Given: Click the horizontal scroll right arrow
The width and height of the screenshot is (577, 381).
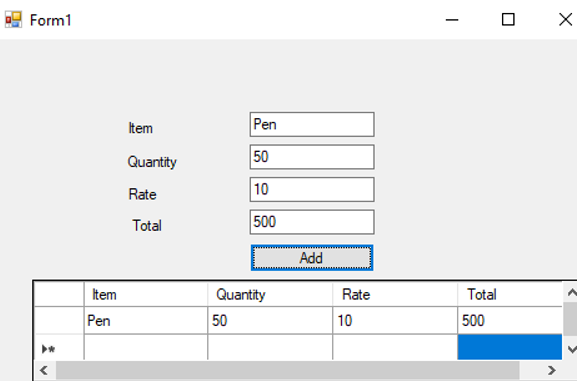Looking at the screenshot, I should point(551,370).
